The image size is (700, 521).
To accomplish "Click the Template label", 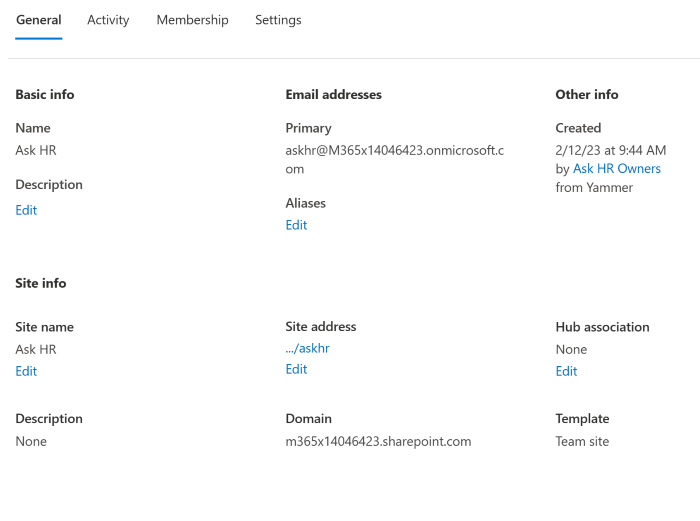I will [582, 419].
